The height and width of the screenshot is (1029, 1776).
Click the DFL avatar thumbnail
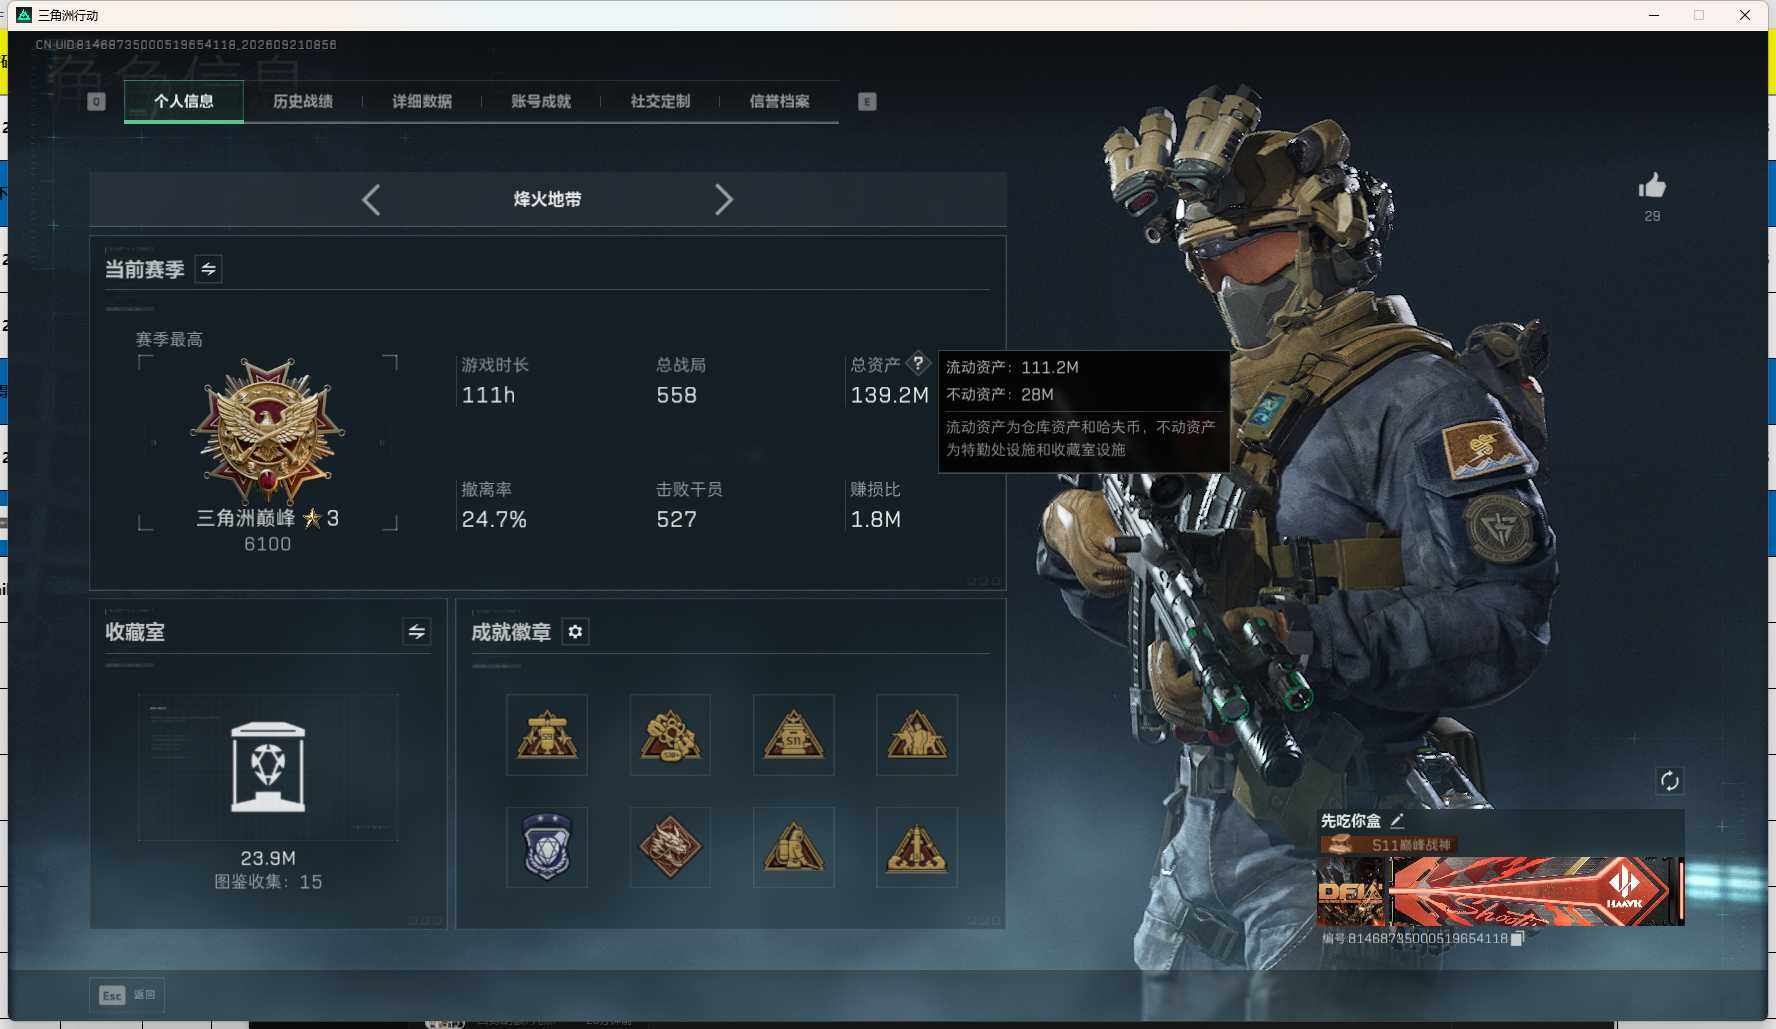1352,890
